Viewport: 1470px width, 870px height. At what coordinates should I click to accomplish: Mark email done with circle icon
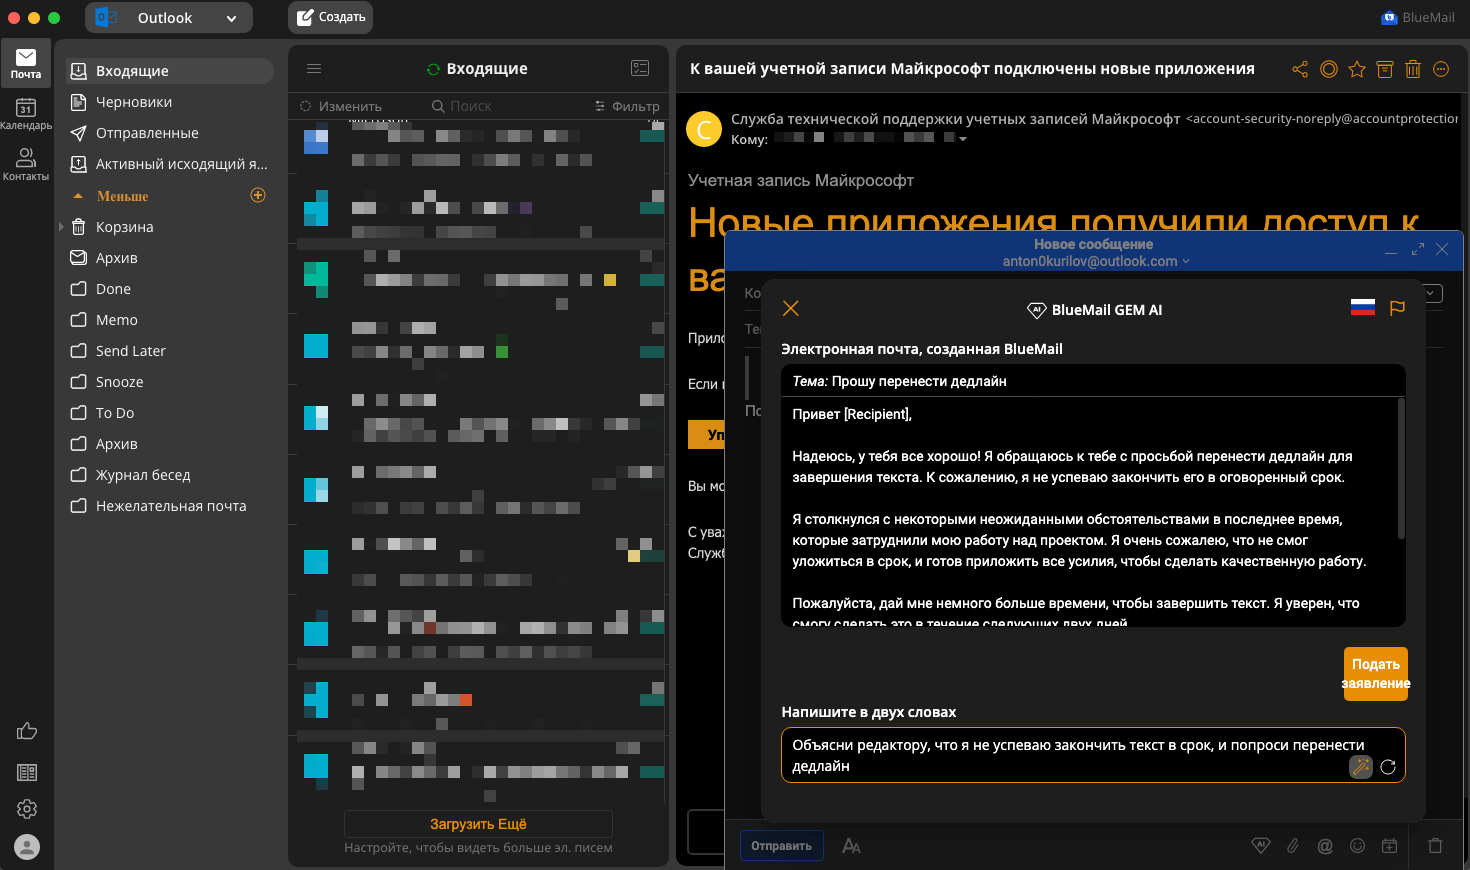tap(1329, 69)
